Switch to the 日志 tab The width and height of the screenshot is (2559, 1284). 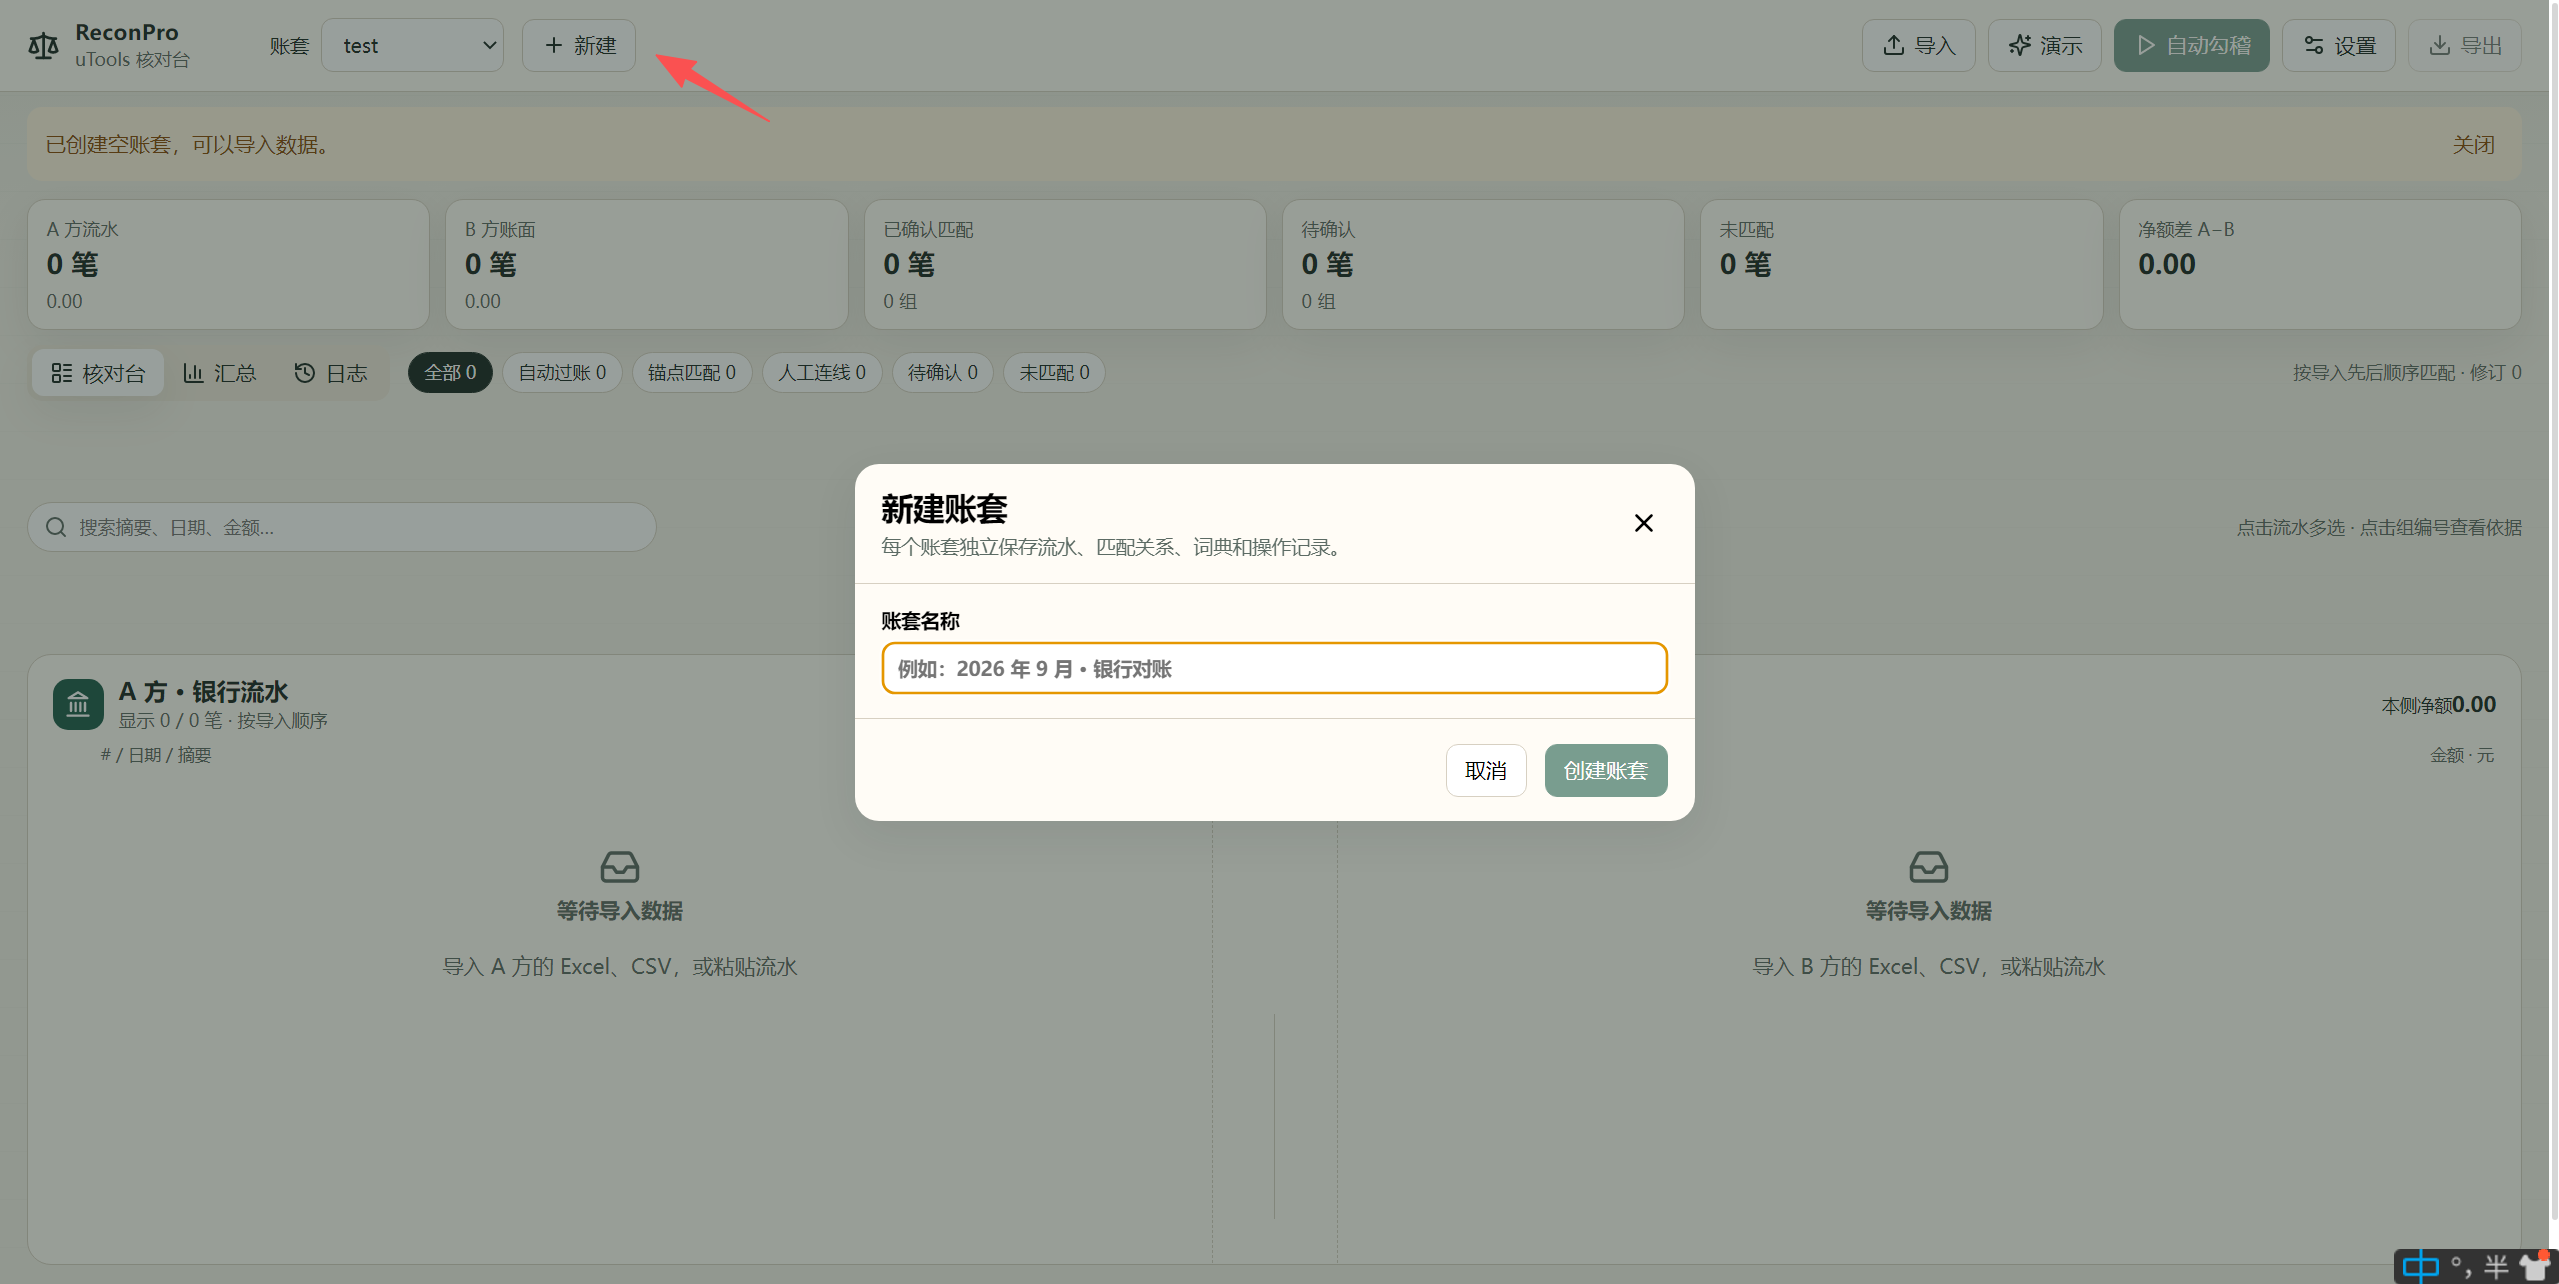[331, 373]
